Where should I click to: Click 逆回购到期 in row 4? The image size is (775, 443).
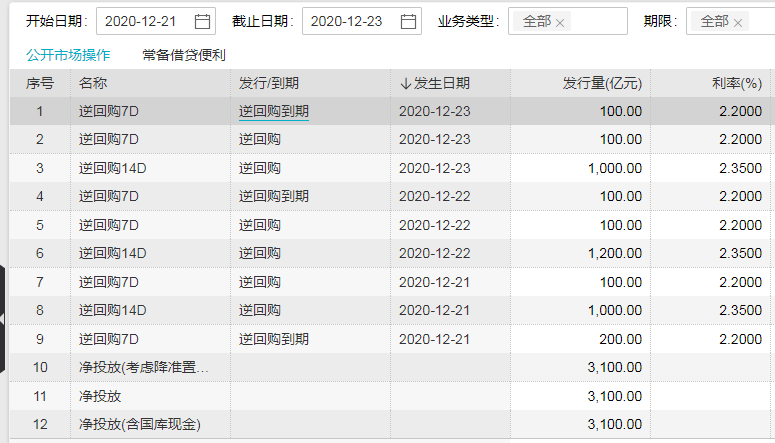click(x=274, y=196)
